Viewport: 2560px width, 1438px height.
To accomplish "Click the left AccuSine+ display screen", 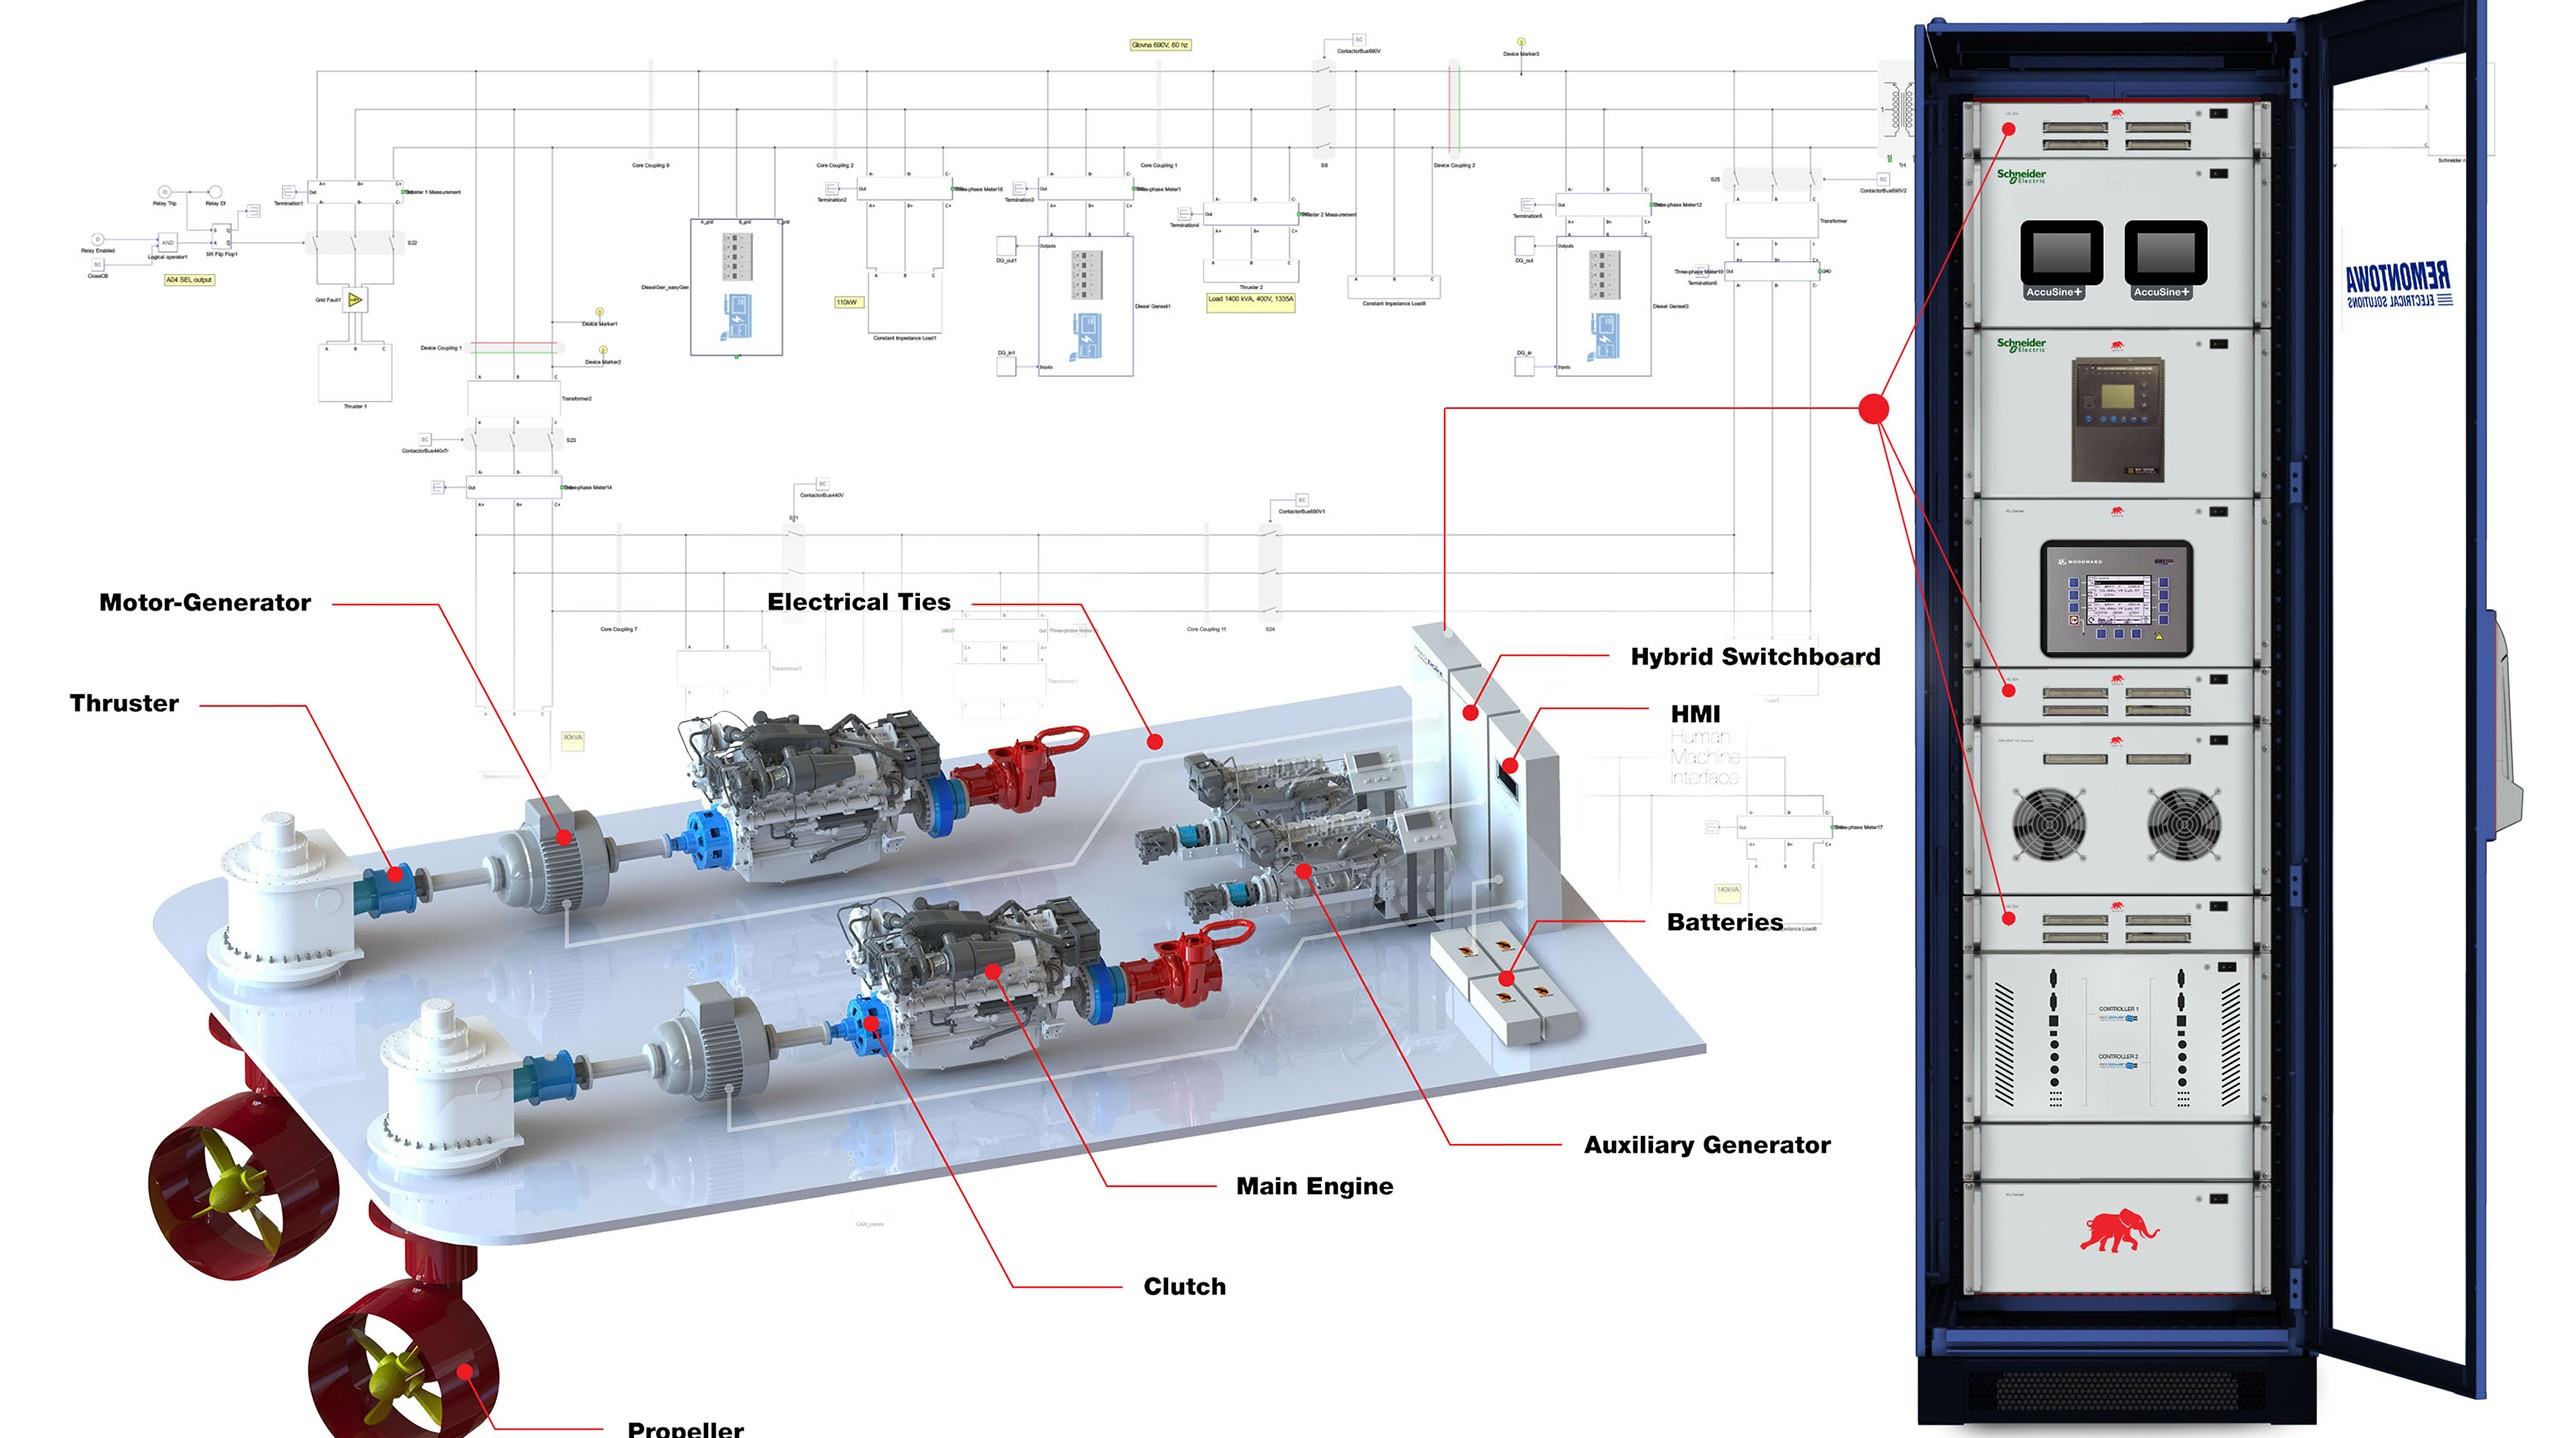I will coord(2060,252).
